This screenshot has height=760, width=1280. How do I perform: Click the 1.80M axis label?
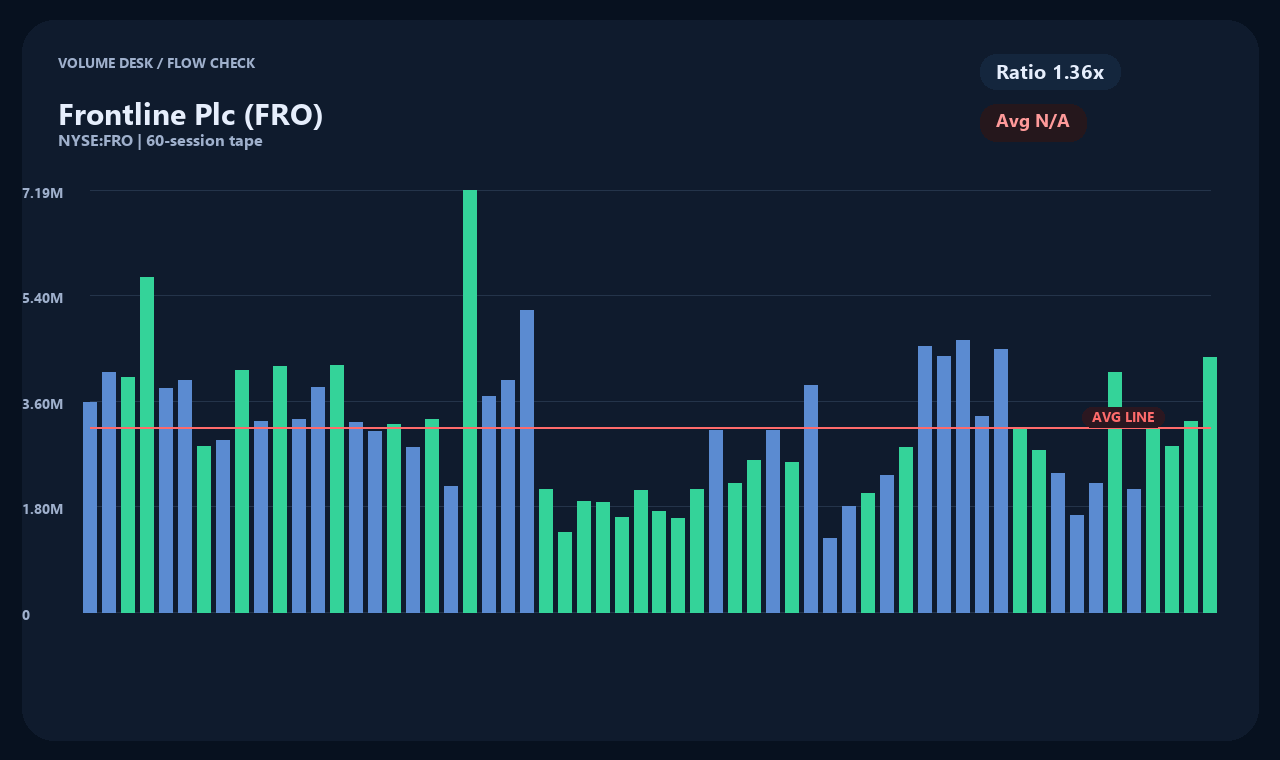(43, 509)
